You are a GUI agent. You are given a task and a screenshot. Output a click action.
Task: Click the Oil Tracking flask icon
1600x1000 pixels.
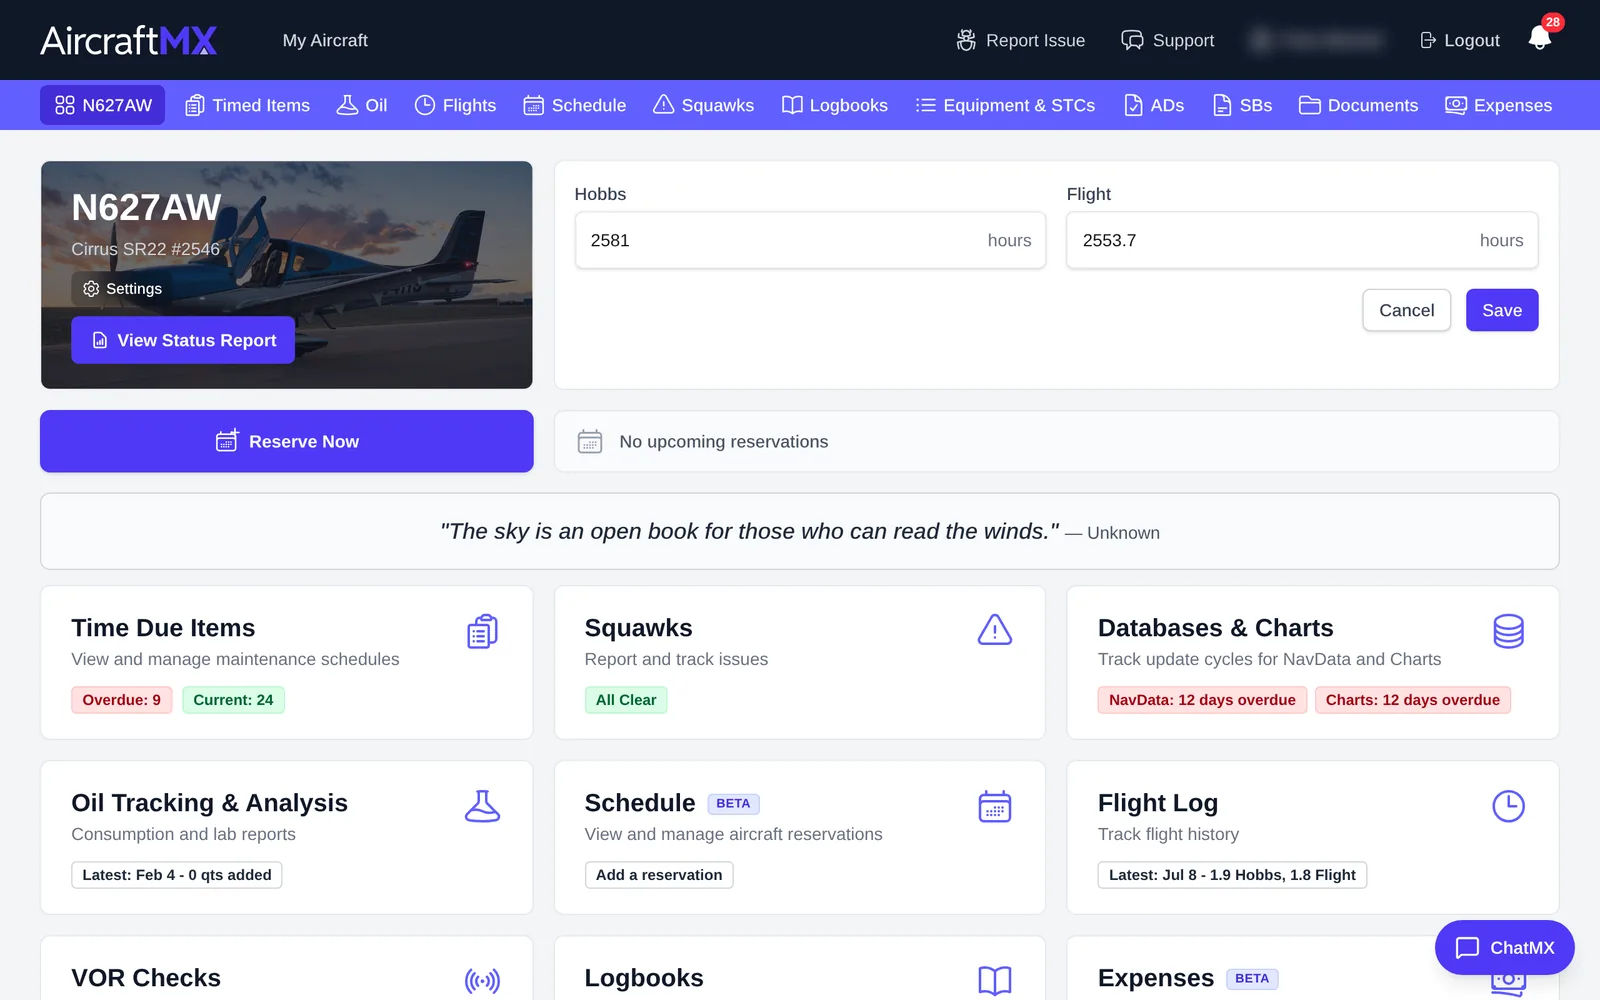click(482, 806)
